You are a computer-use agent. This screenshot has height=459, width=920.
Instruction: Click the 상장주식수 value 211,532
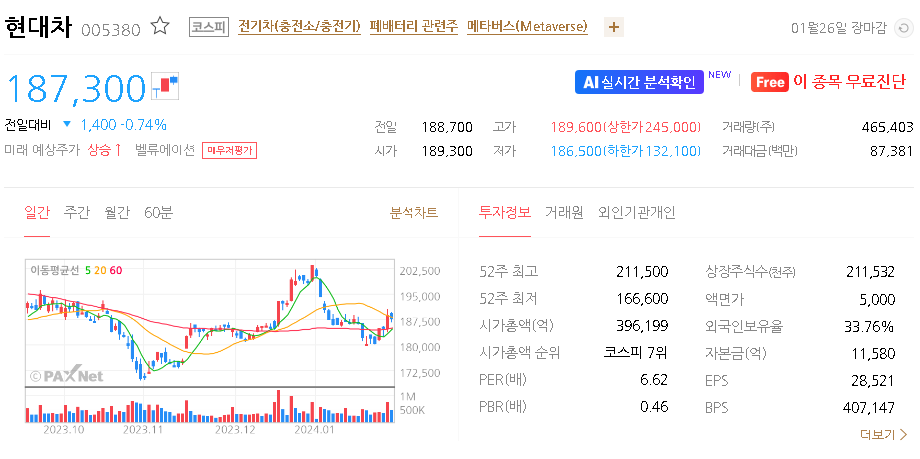click(x=870, y=272)
